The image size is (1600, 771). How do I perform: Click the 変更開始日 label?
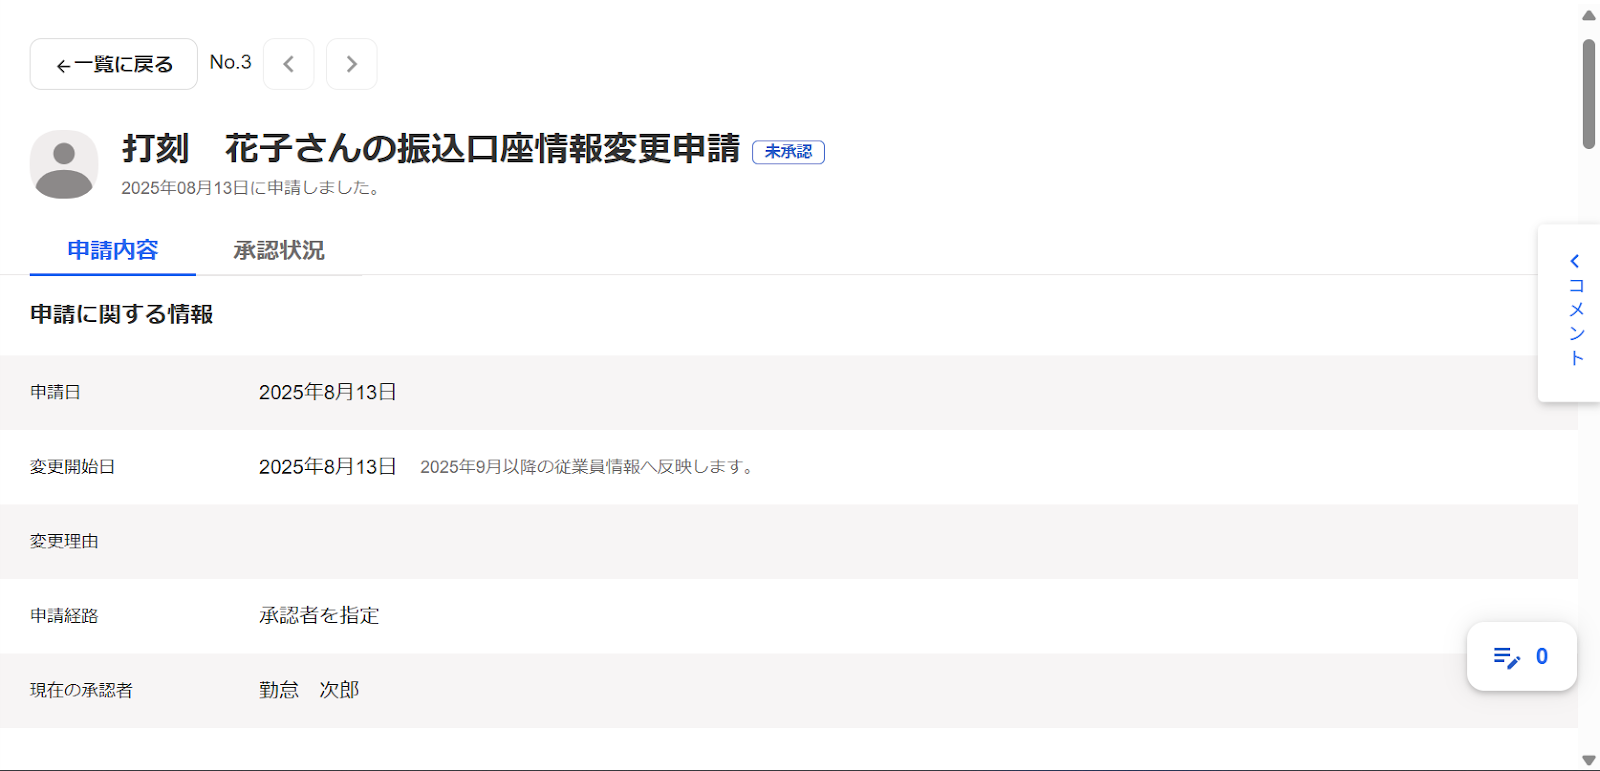73,467
